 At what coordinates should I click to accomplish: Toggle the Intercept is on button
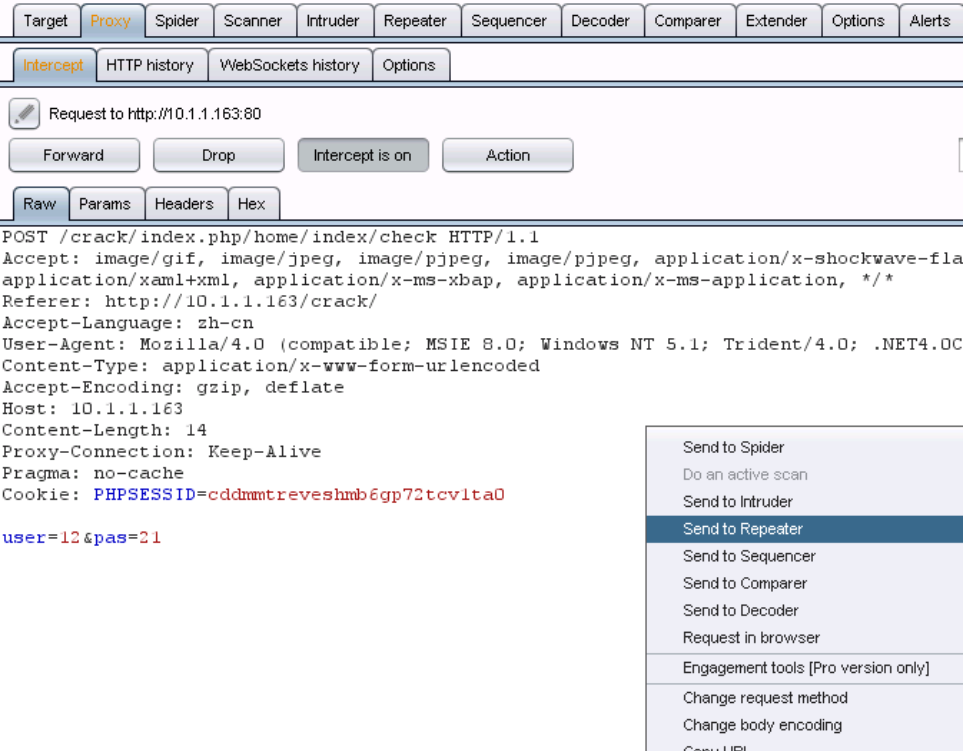click(362, 155)
